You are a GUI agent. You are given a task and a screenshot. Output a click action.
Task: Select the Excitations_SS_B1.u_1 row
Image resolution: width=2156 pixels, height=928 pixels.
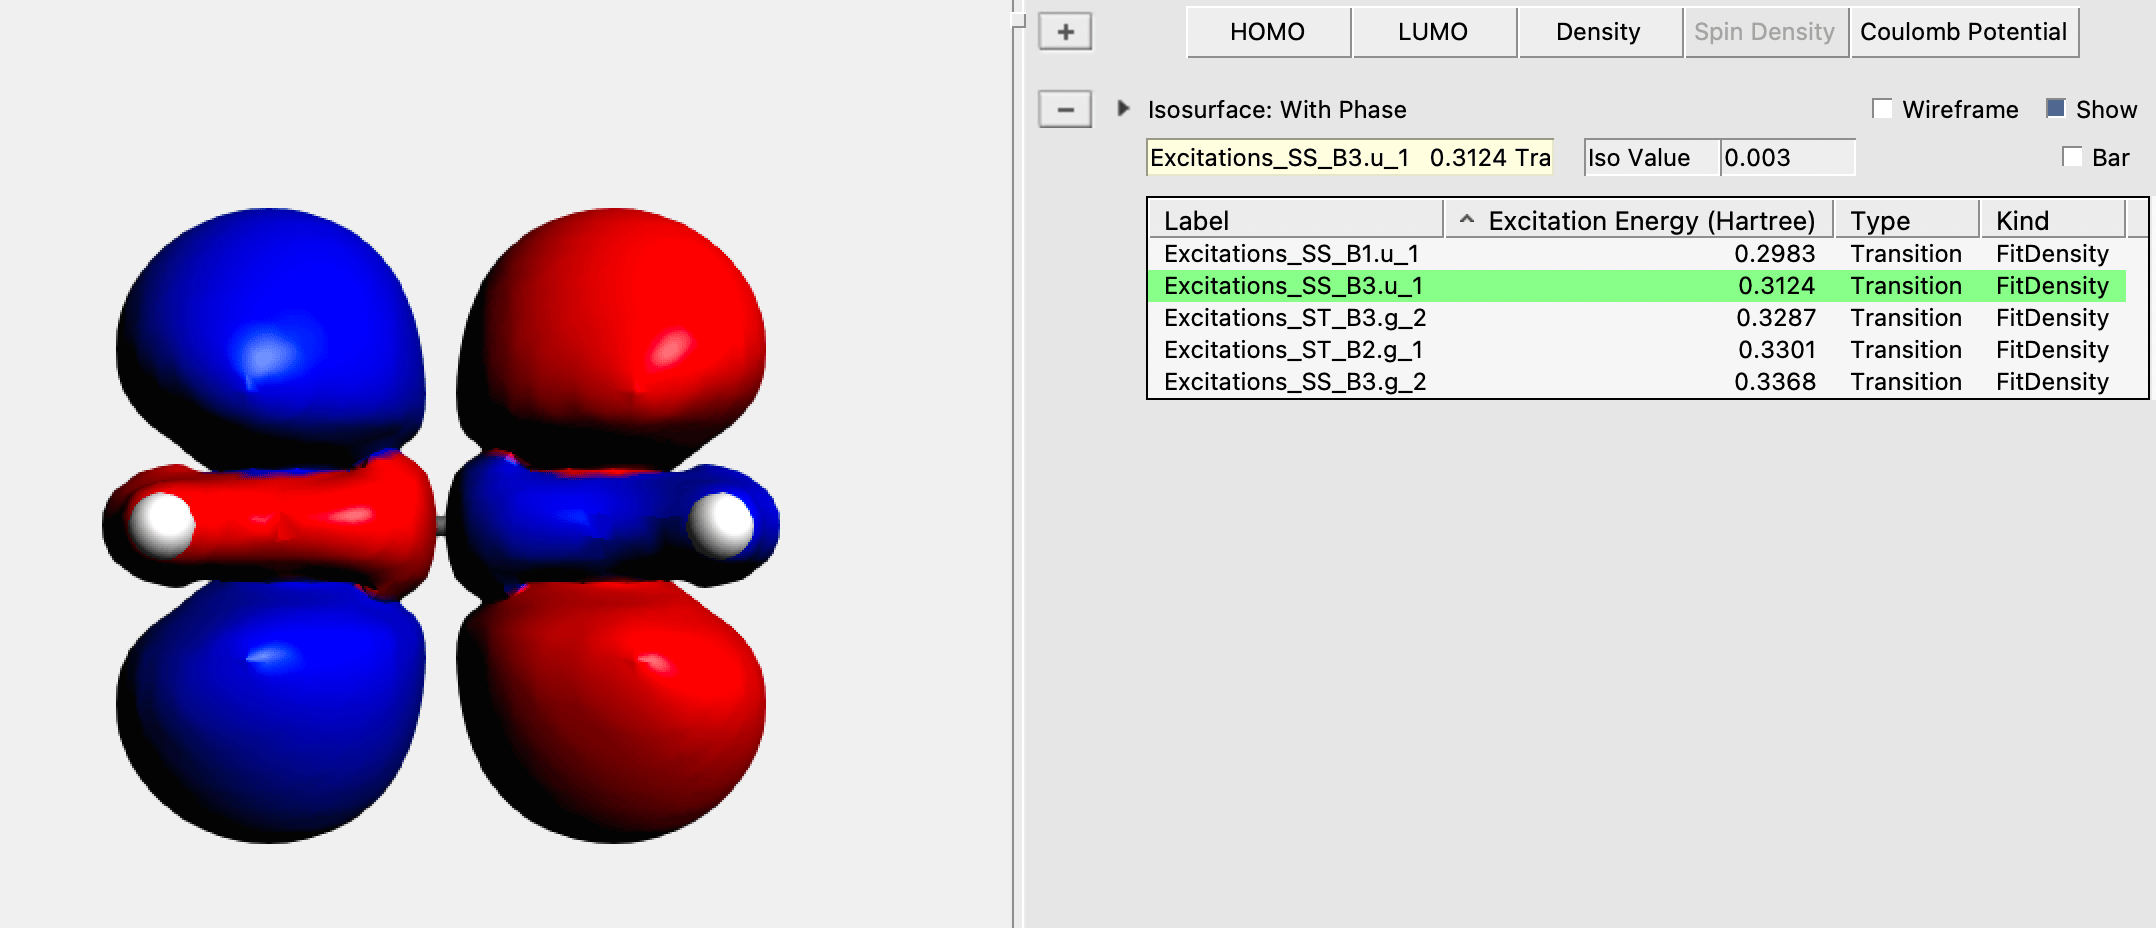coord(1291,254)
